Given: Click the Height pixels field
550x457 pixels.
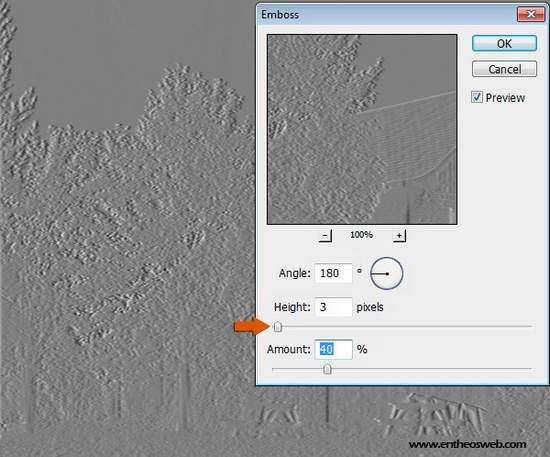Looking at the screenshot, I should pos(334,307).
